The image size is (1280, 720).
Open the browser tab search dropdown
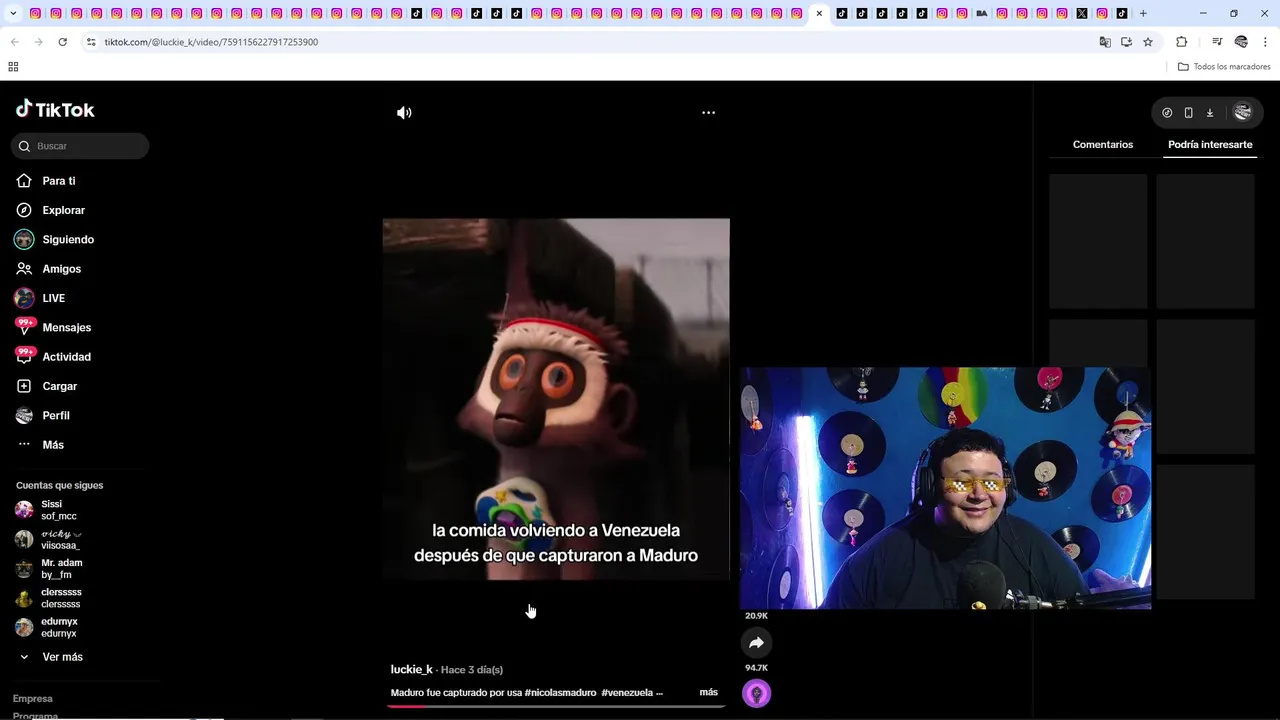tap(13, 14)
